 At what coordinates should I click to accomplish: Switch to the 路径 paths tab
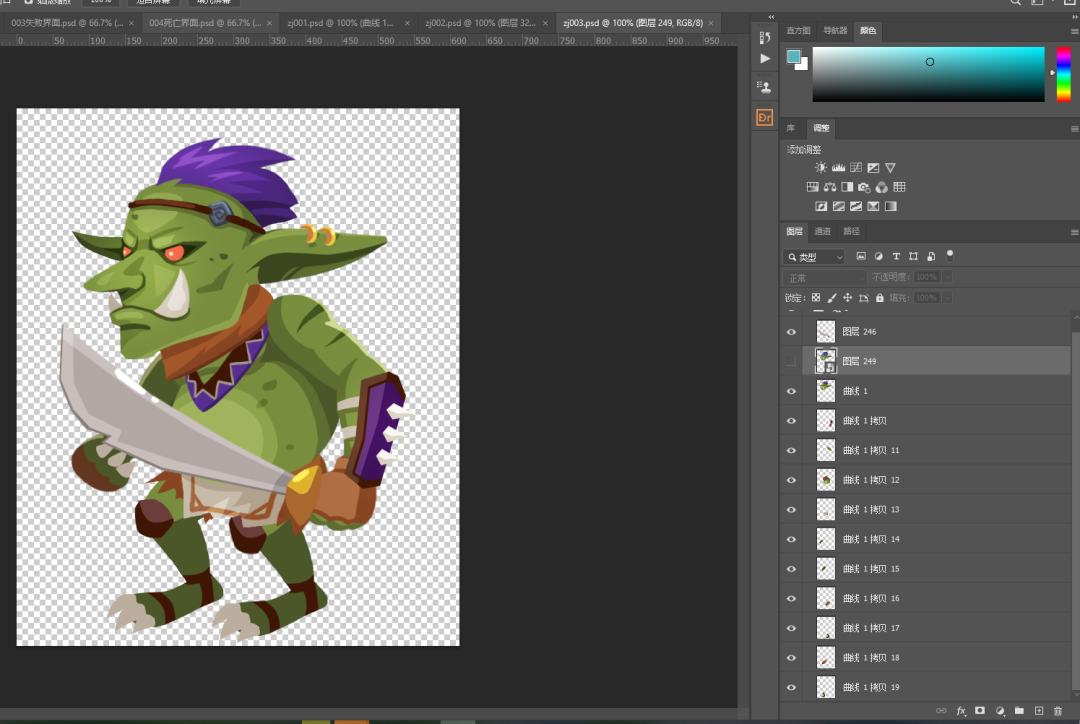(x=851, y=231)
